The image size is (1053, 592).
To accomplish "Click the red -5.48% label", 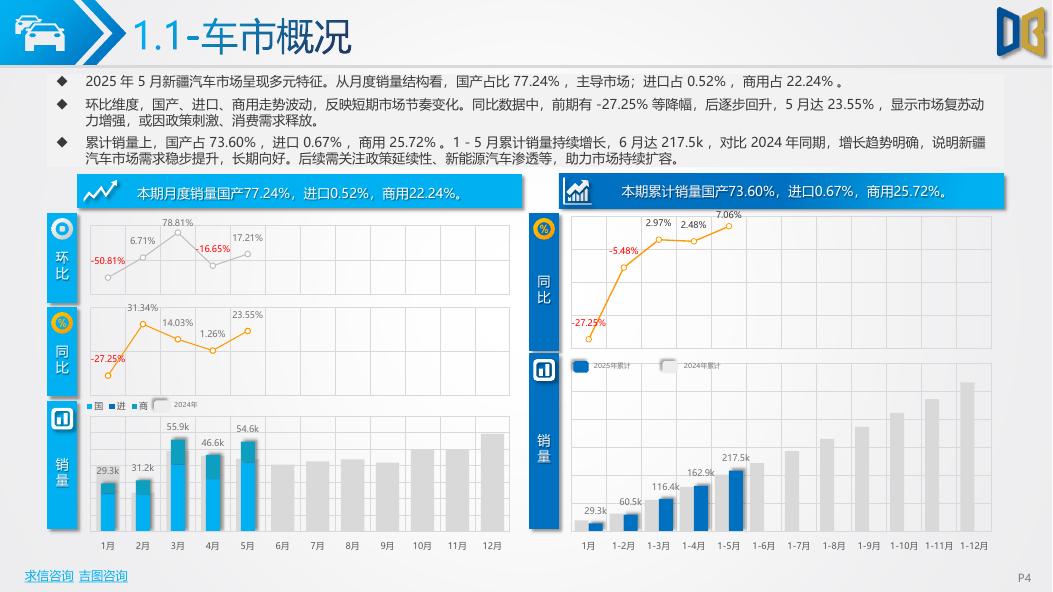I will tap(623, 250).
